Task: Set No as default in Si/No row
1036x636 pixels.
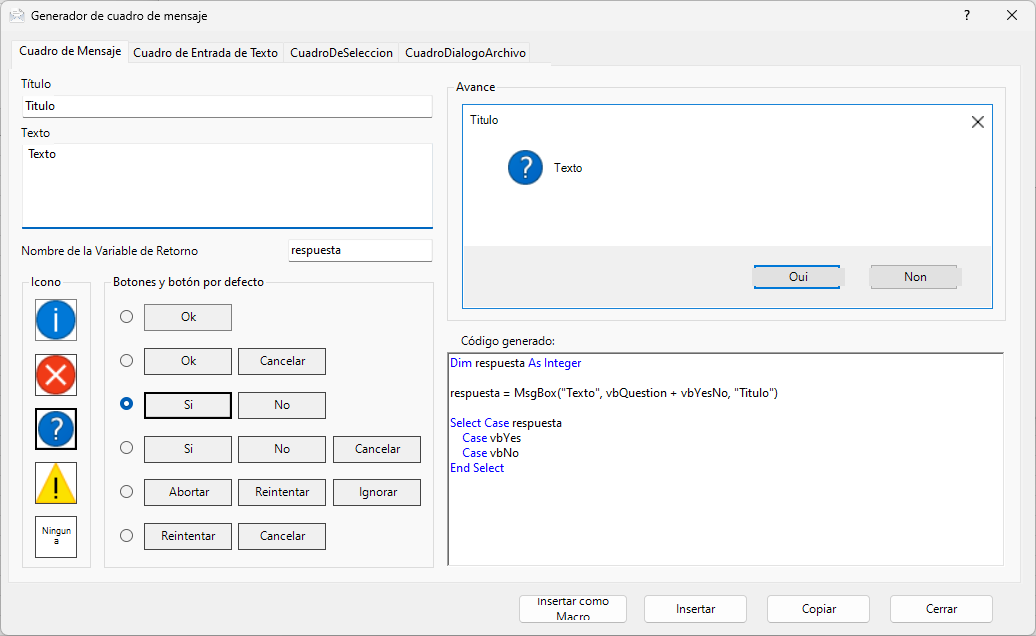Action: click(x=282, y=405)
